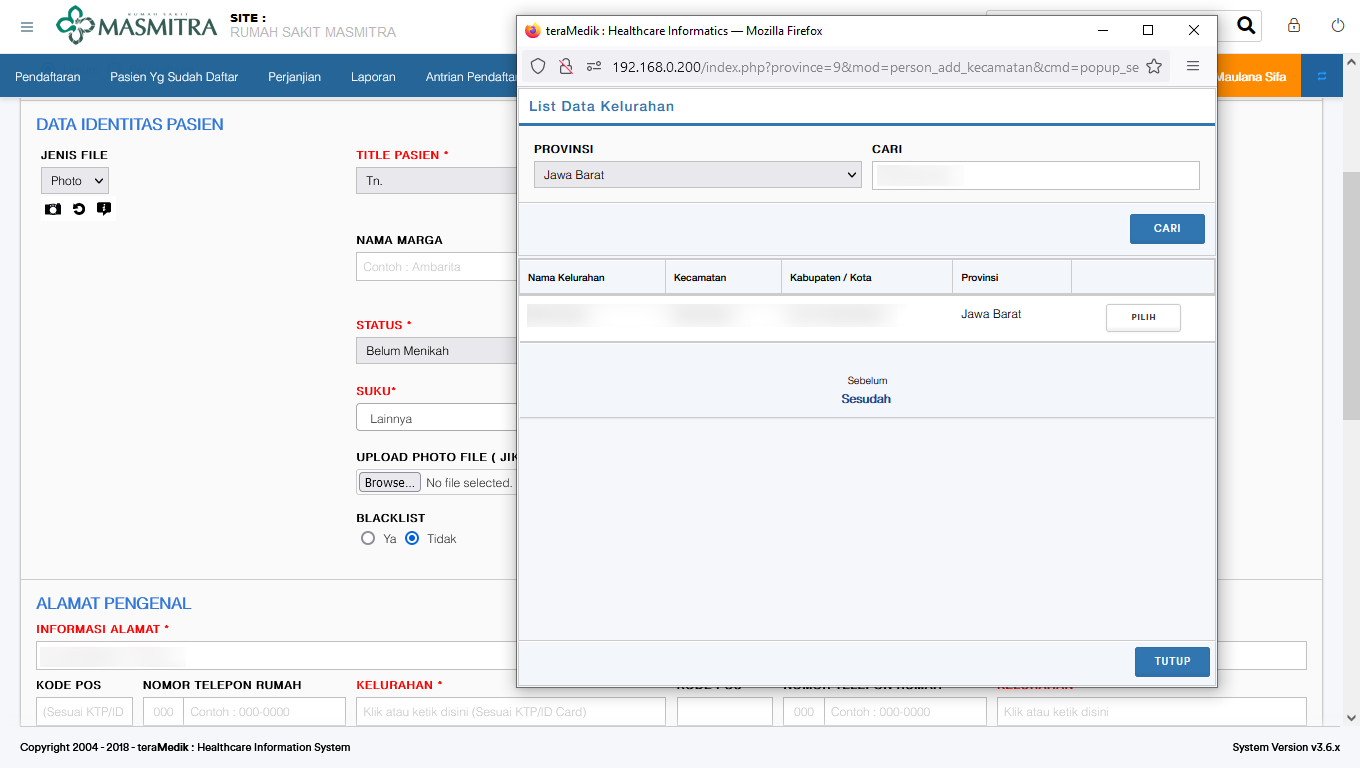The height and width of the screenshot is (768, 1360).
Task: Open the Laporan menu
Action: pyautogui.click(x=373, y=76)
